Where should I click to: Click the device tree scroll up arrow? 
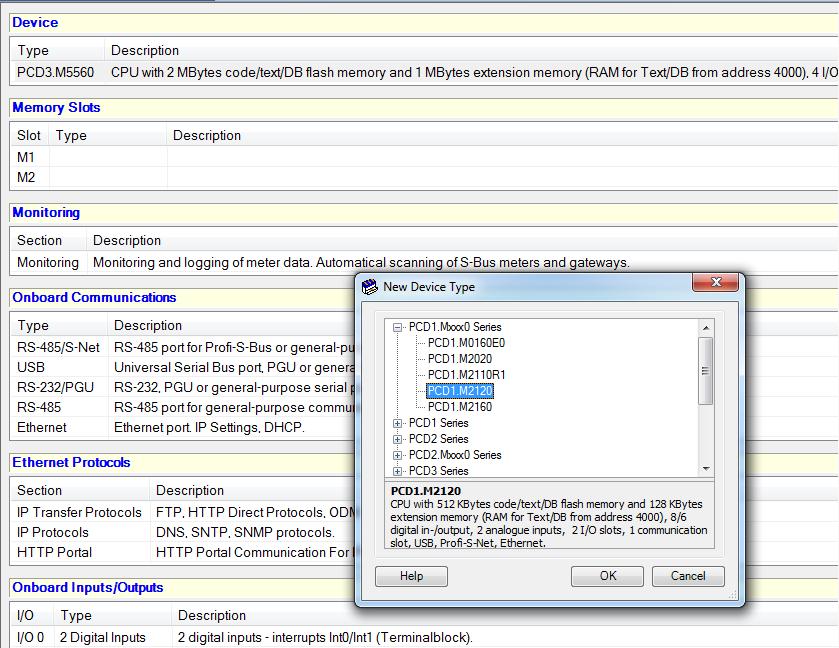[x=706, y=327]
